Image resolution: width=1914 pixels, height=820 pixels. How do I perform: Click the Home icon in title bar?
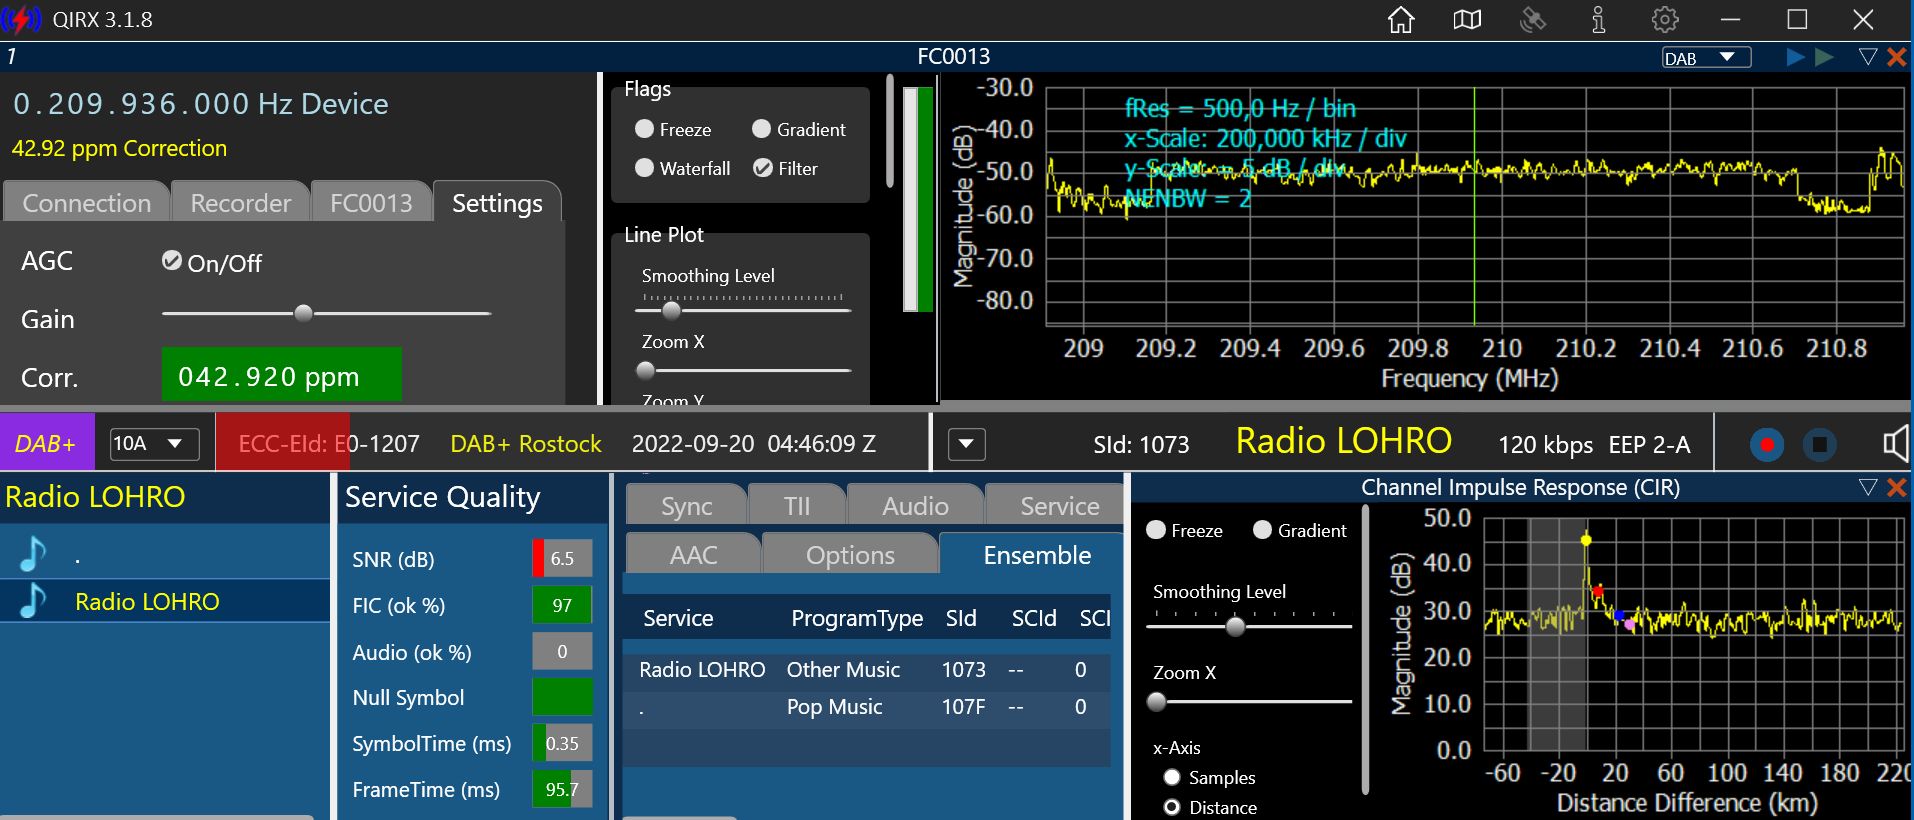tap(1401, 20)
